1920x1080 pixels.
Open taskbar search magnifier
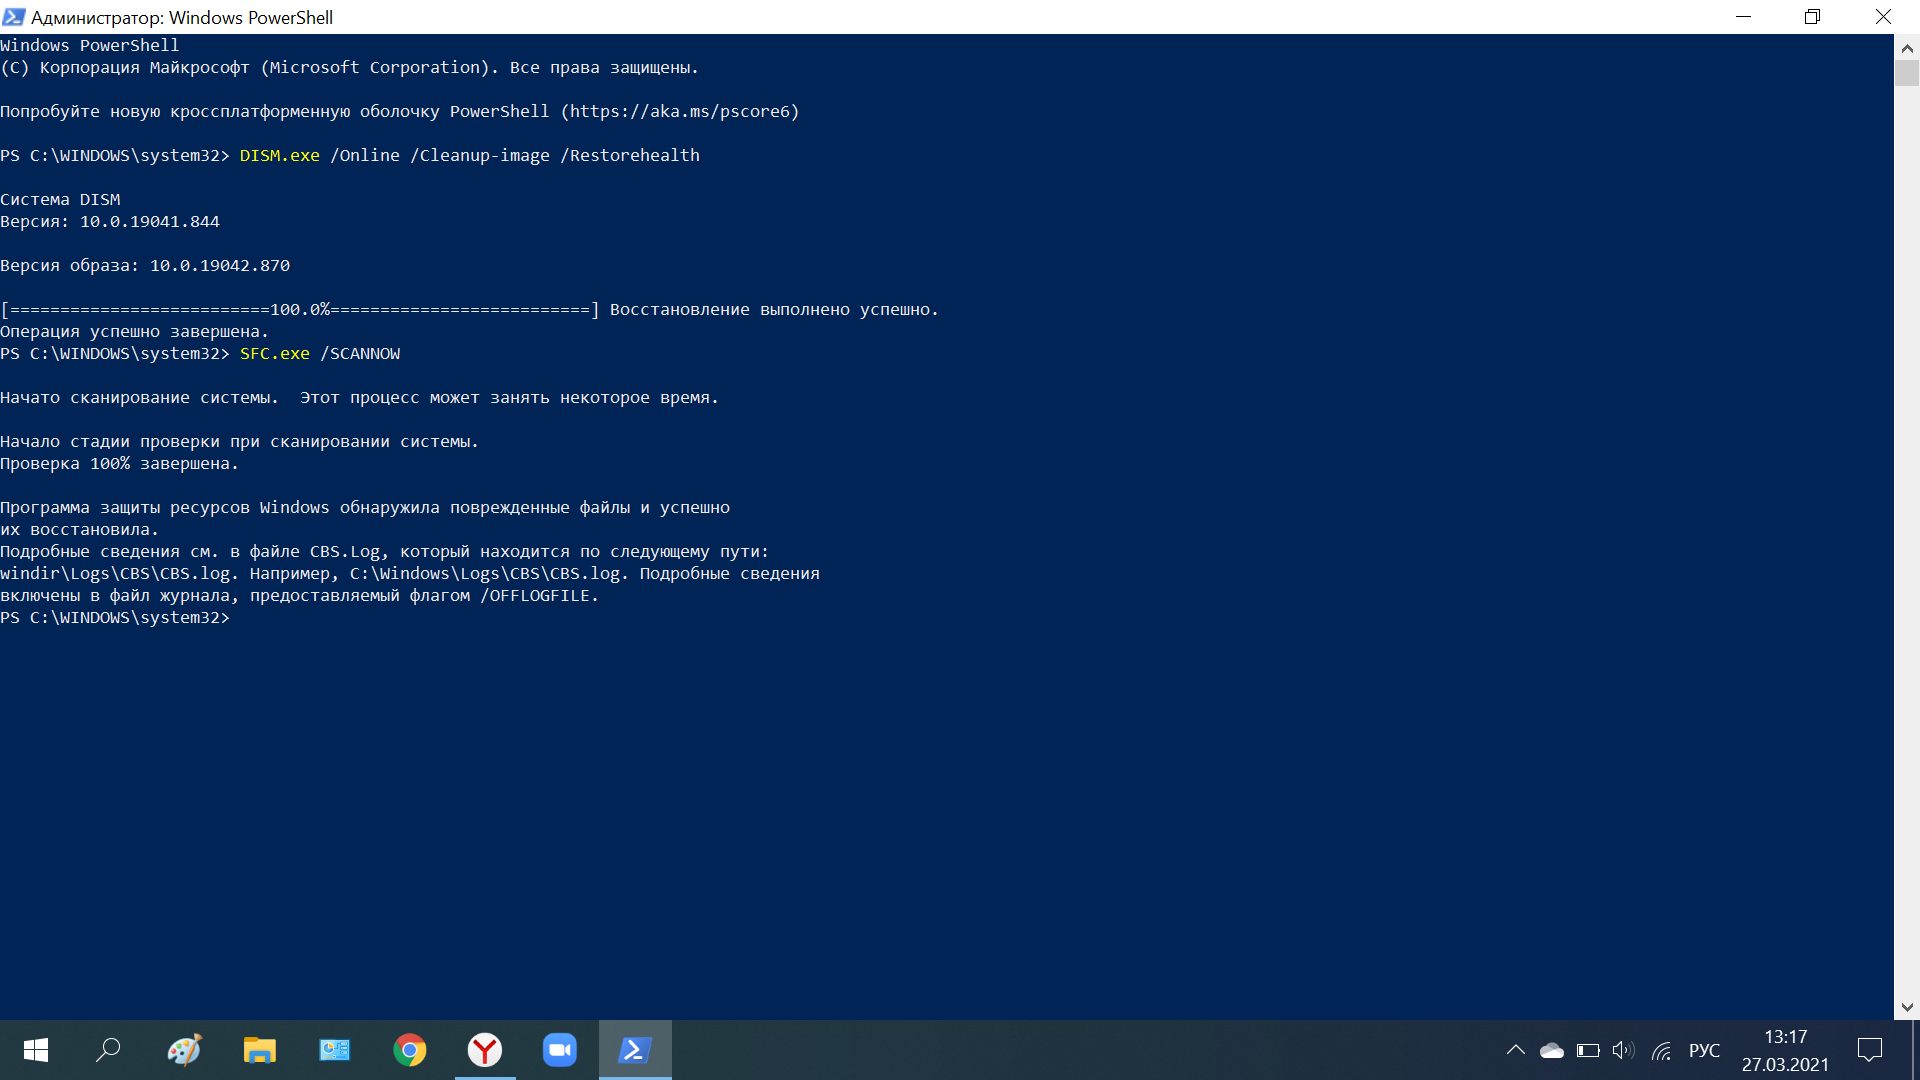click(108, 1050)
